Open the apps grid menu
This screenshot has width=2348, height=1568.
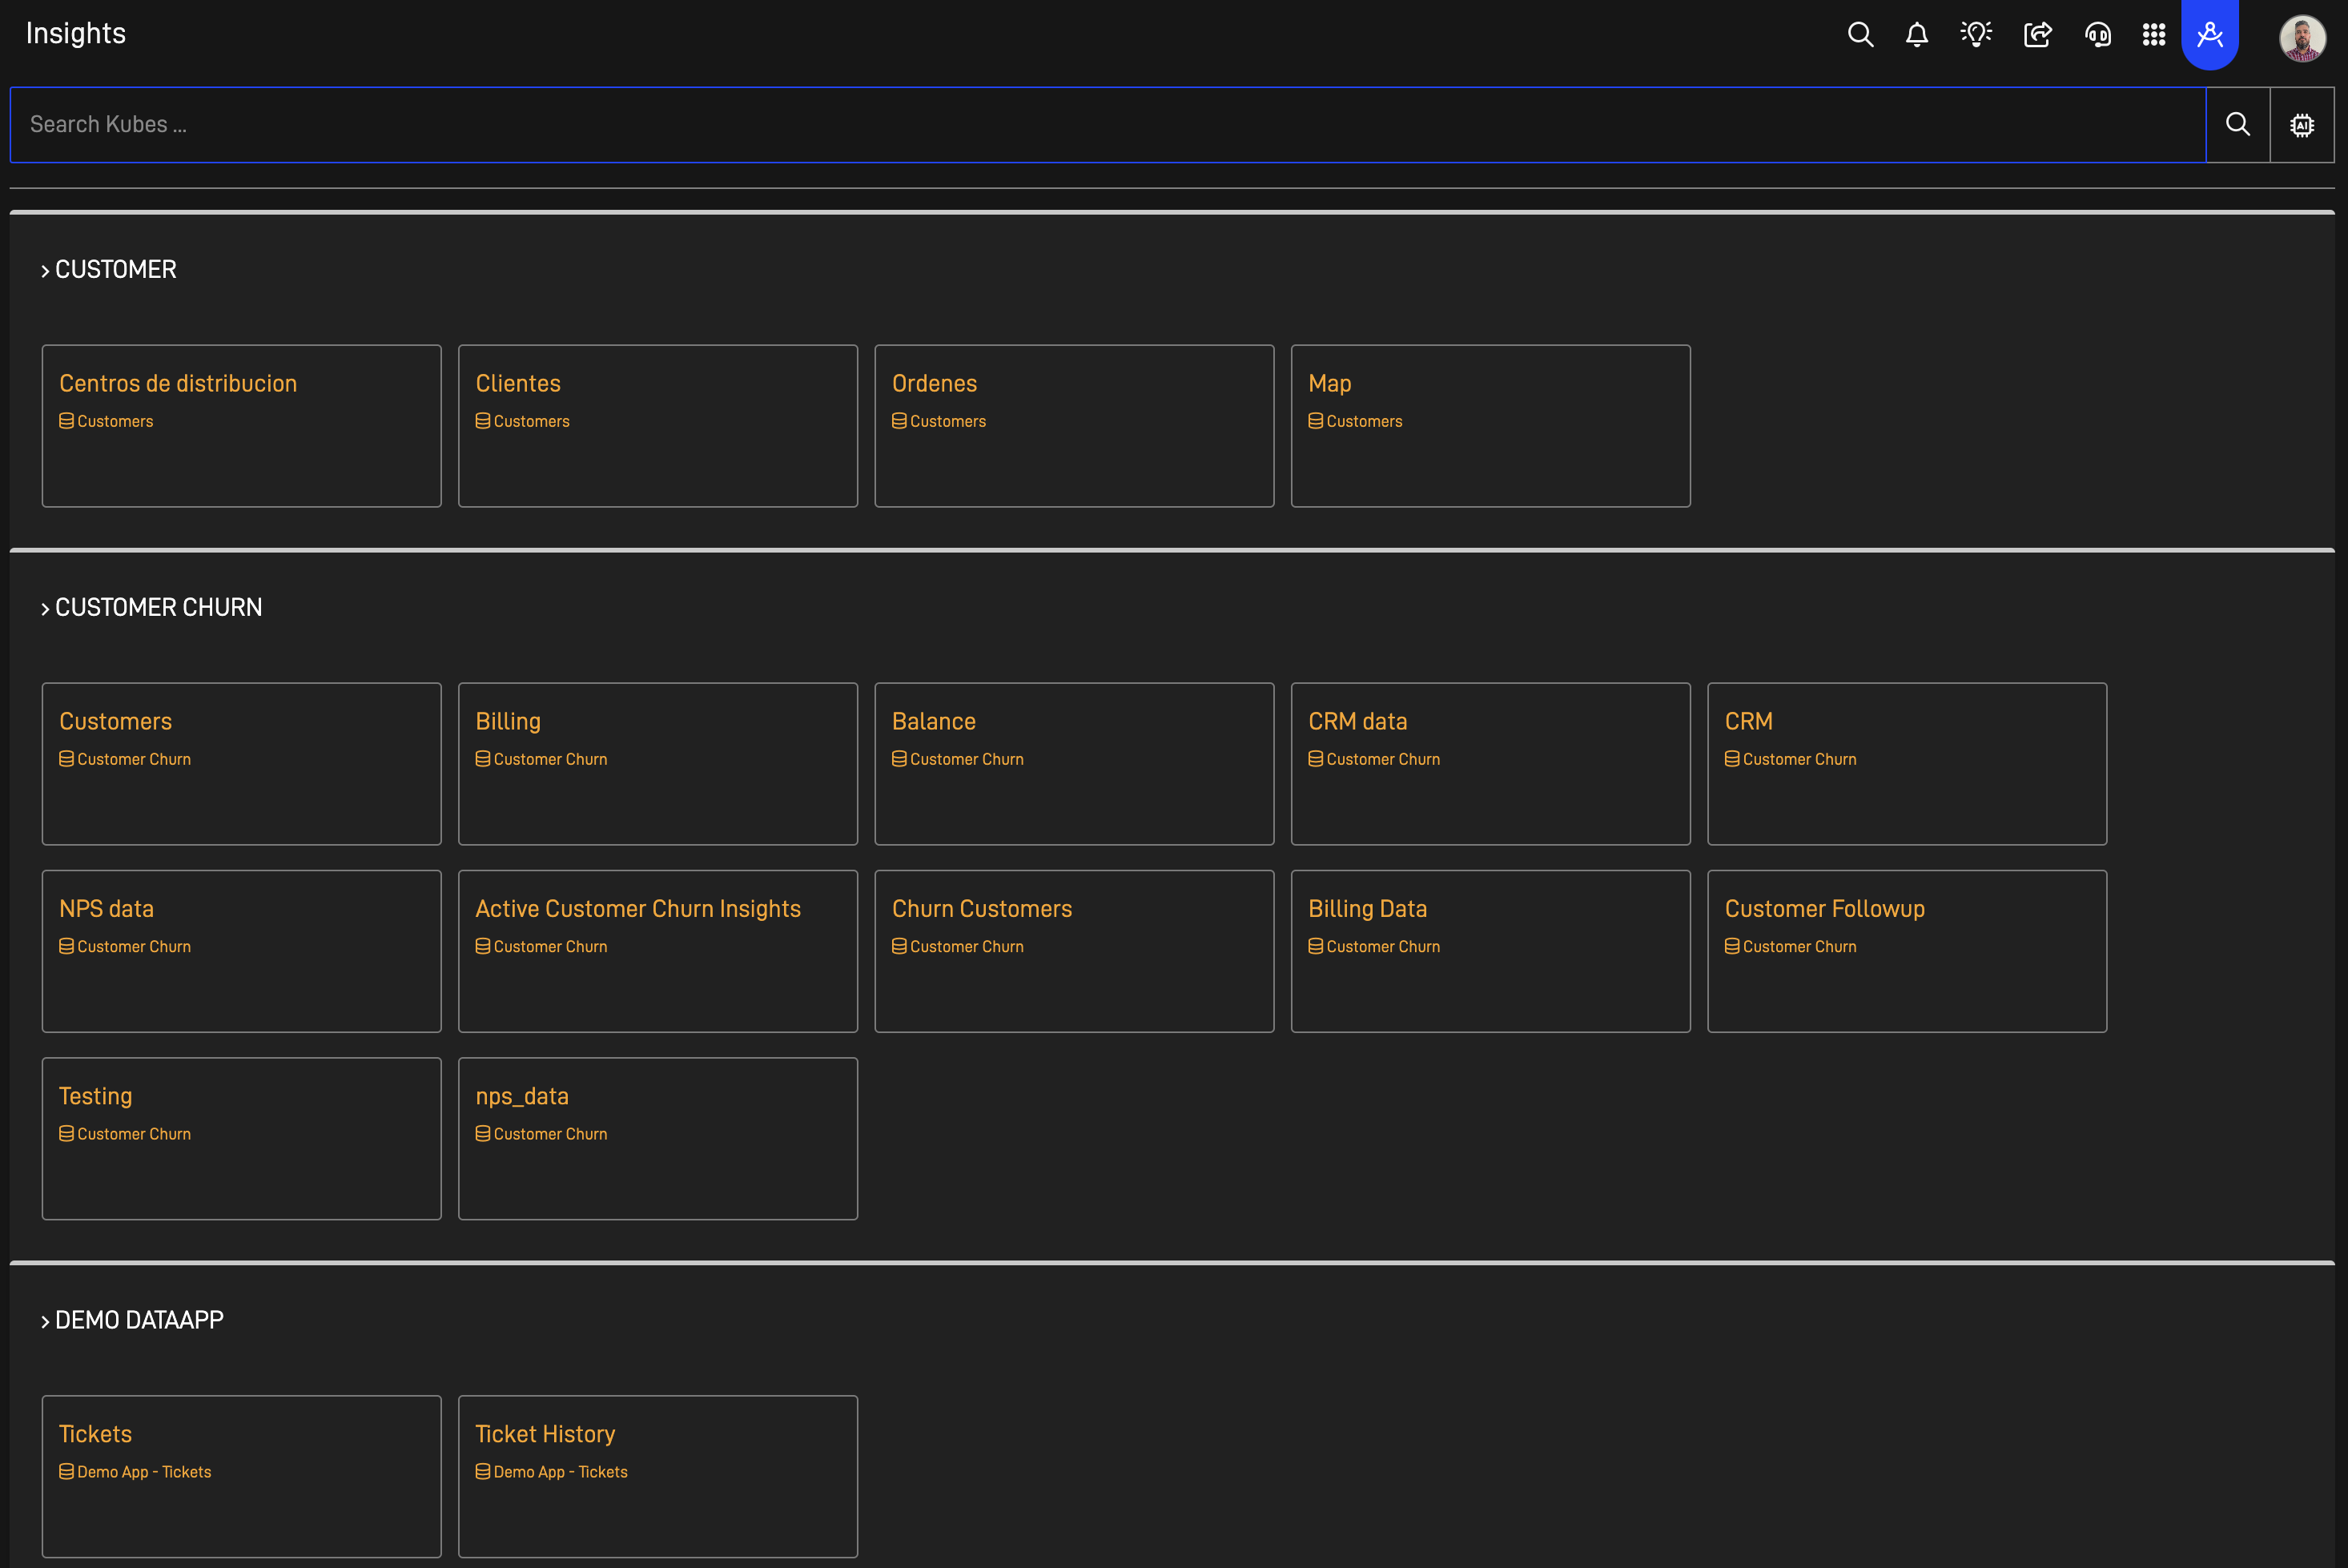pos(2153,34)
